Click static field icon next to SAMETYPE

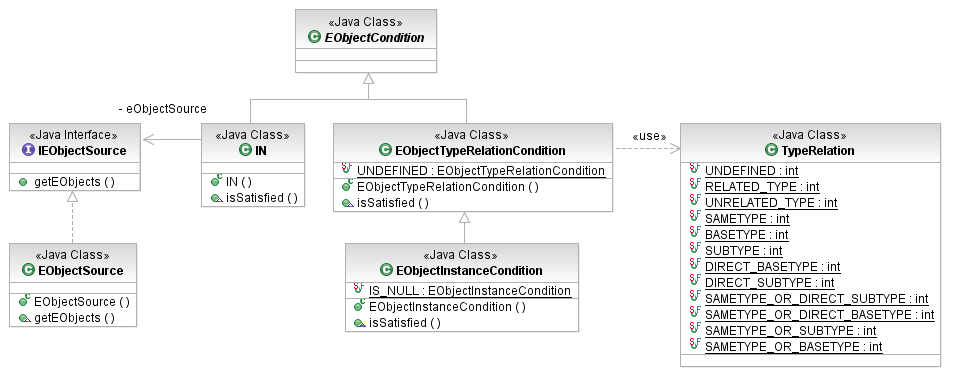tap(695, 217)
